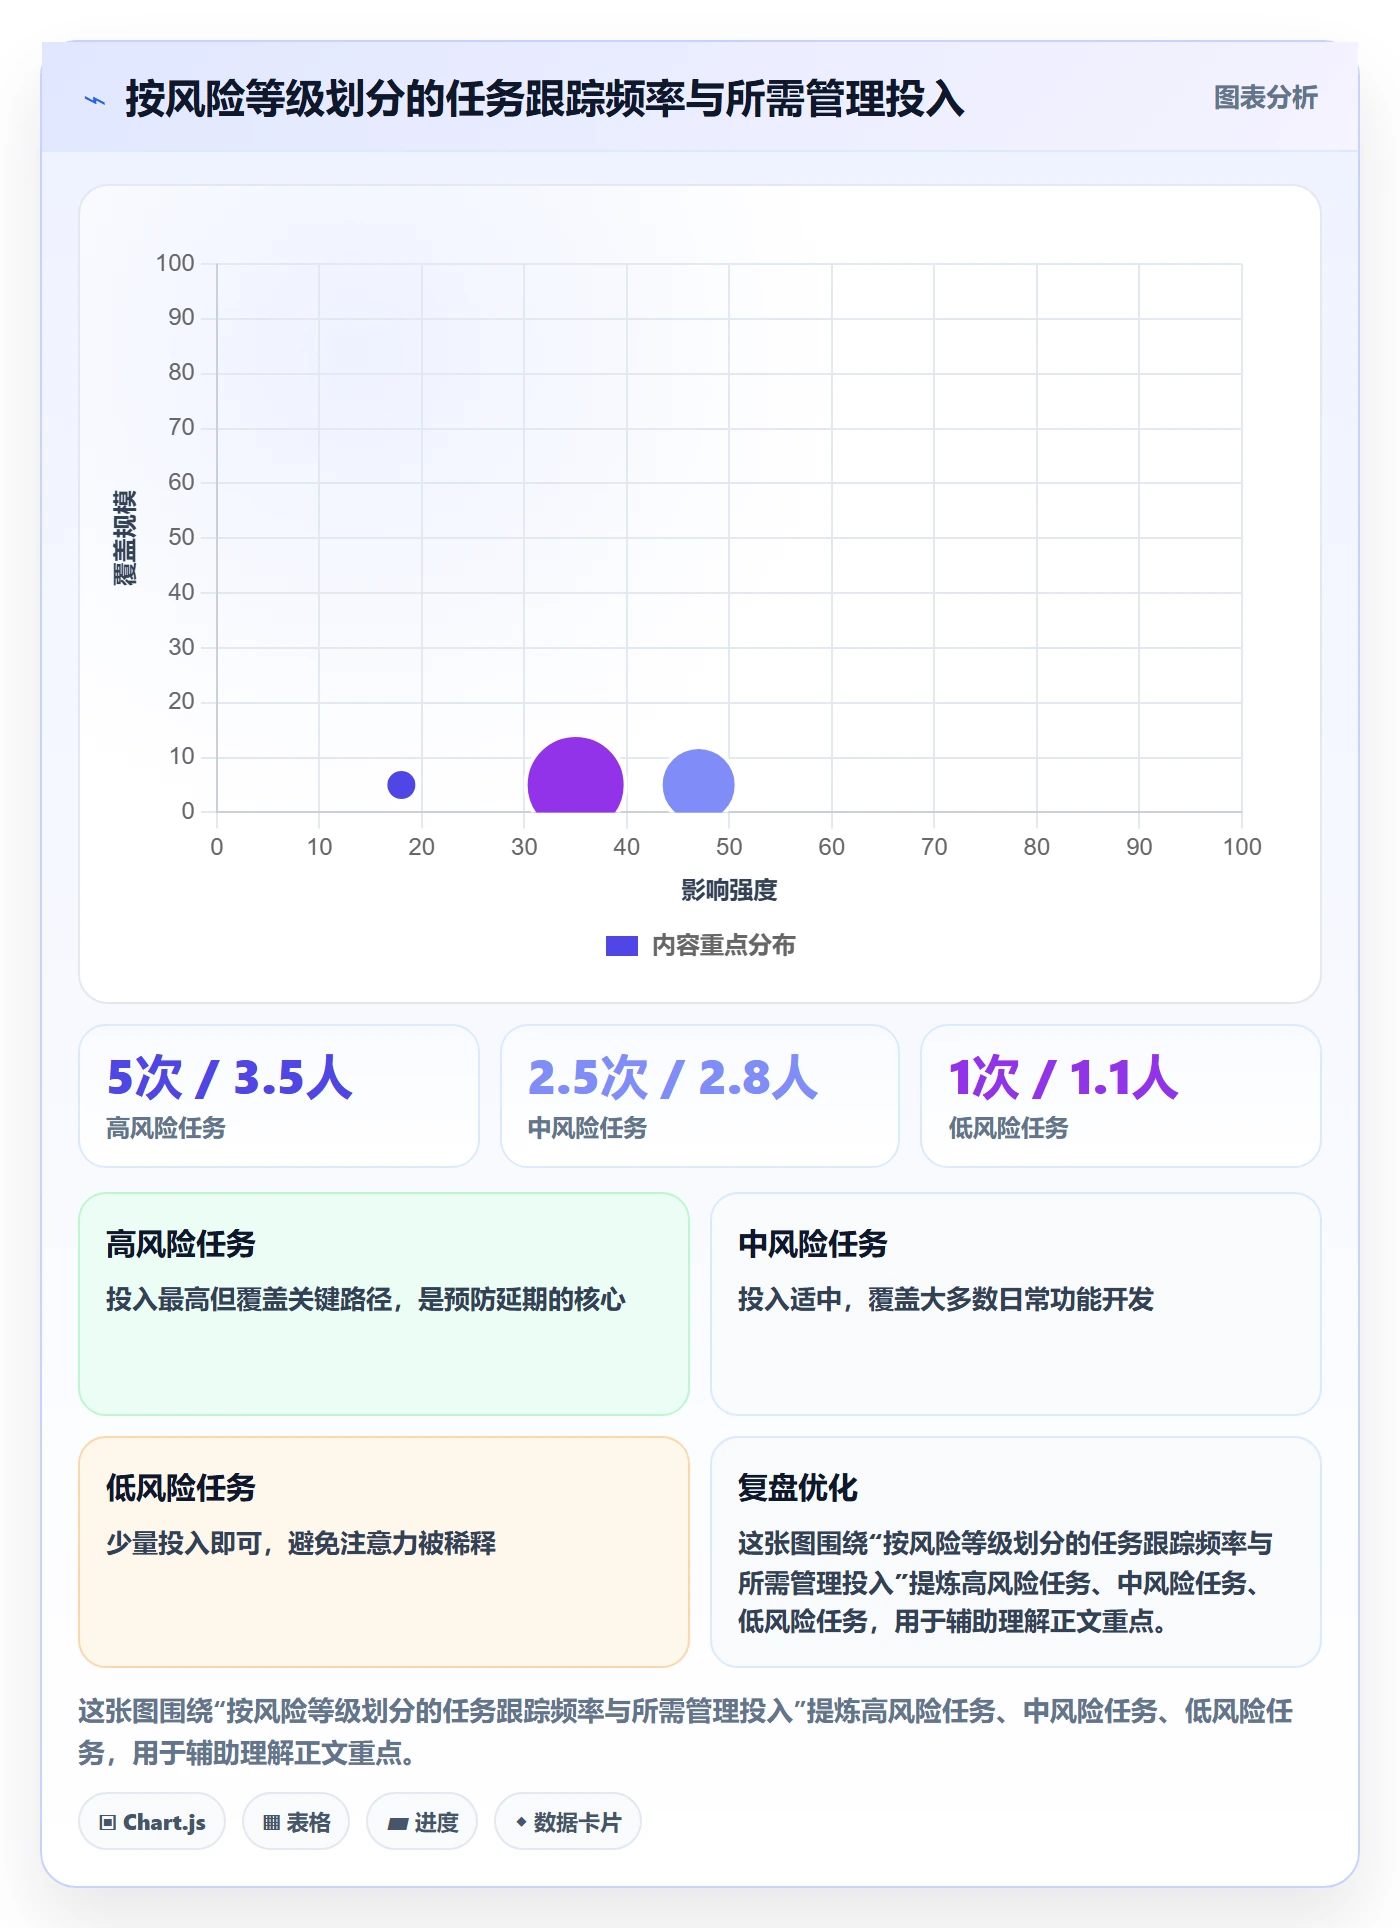Click the 高风险任务 label under 5次 / 3.5人
Viewport: 1400px width, 1928px height.
(166, 1128)
